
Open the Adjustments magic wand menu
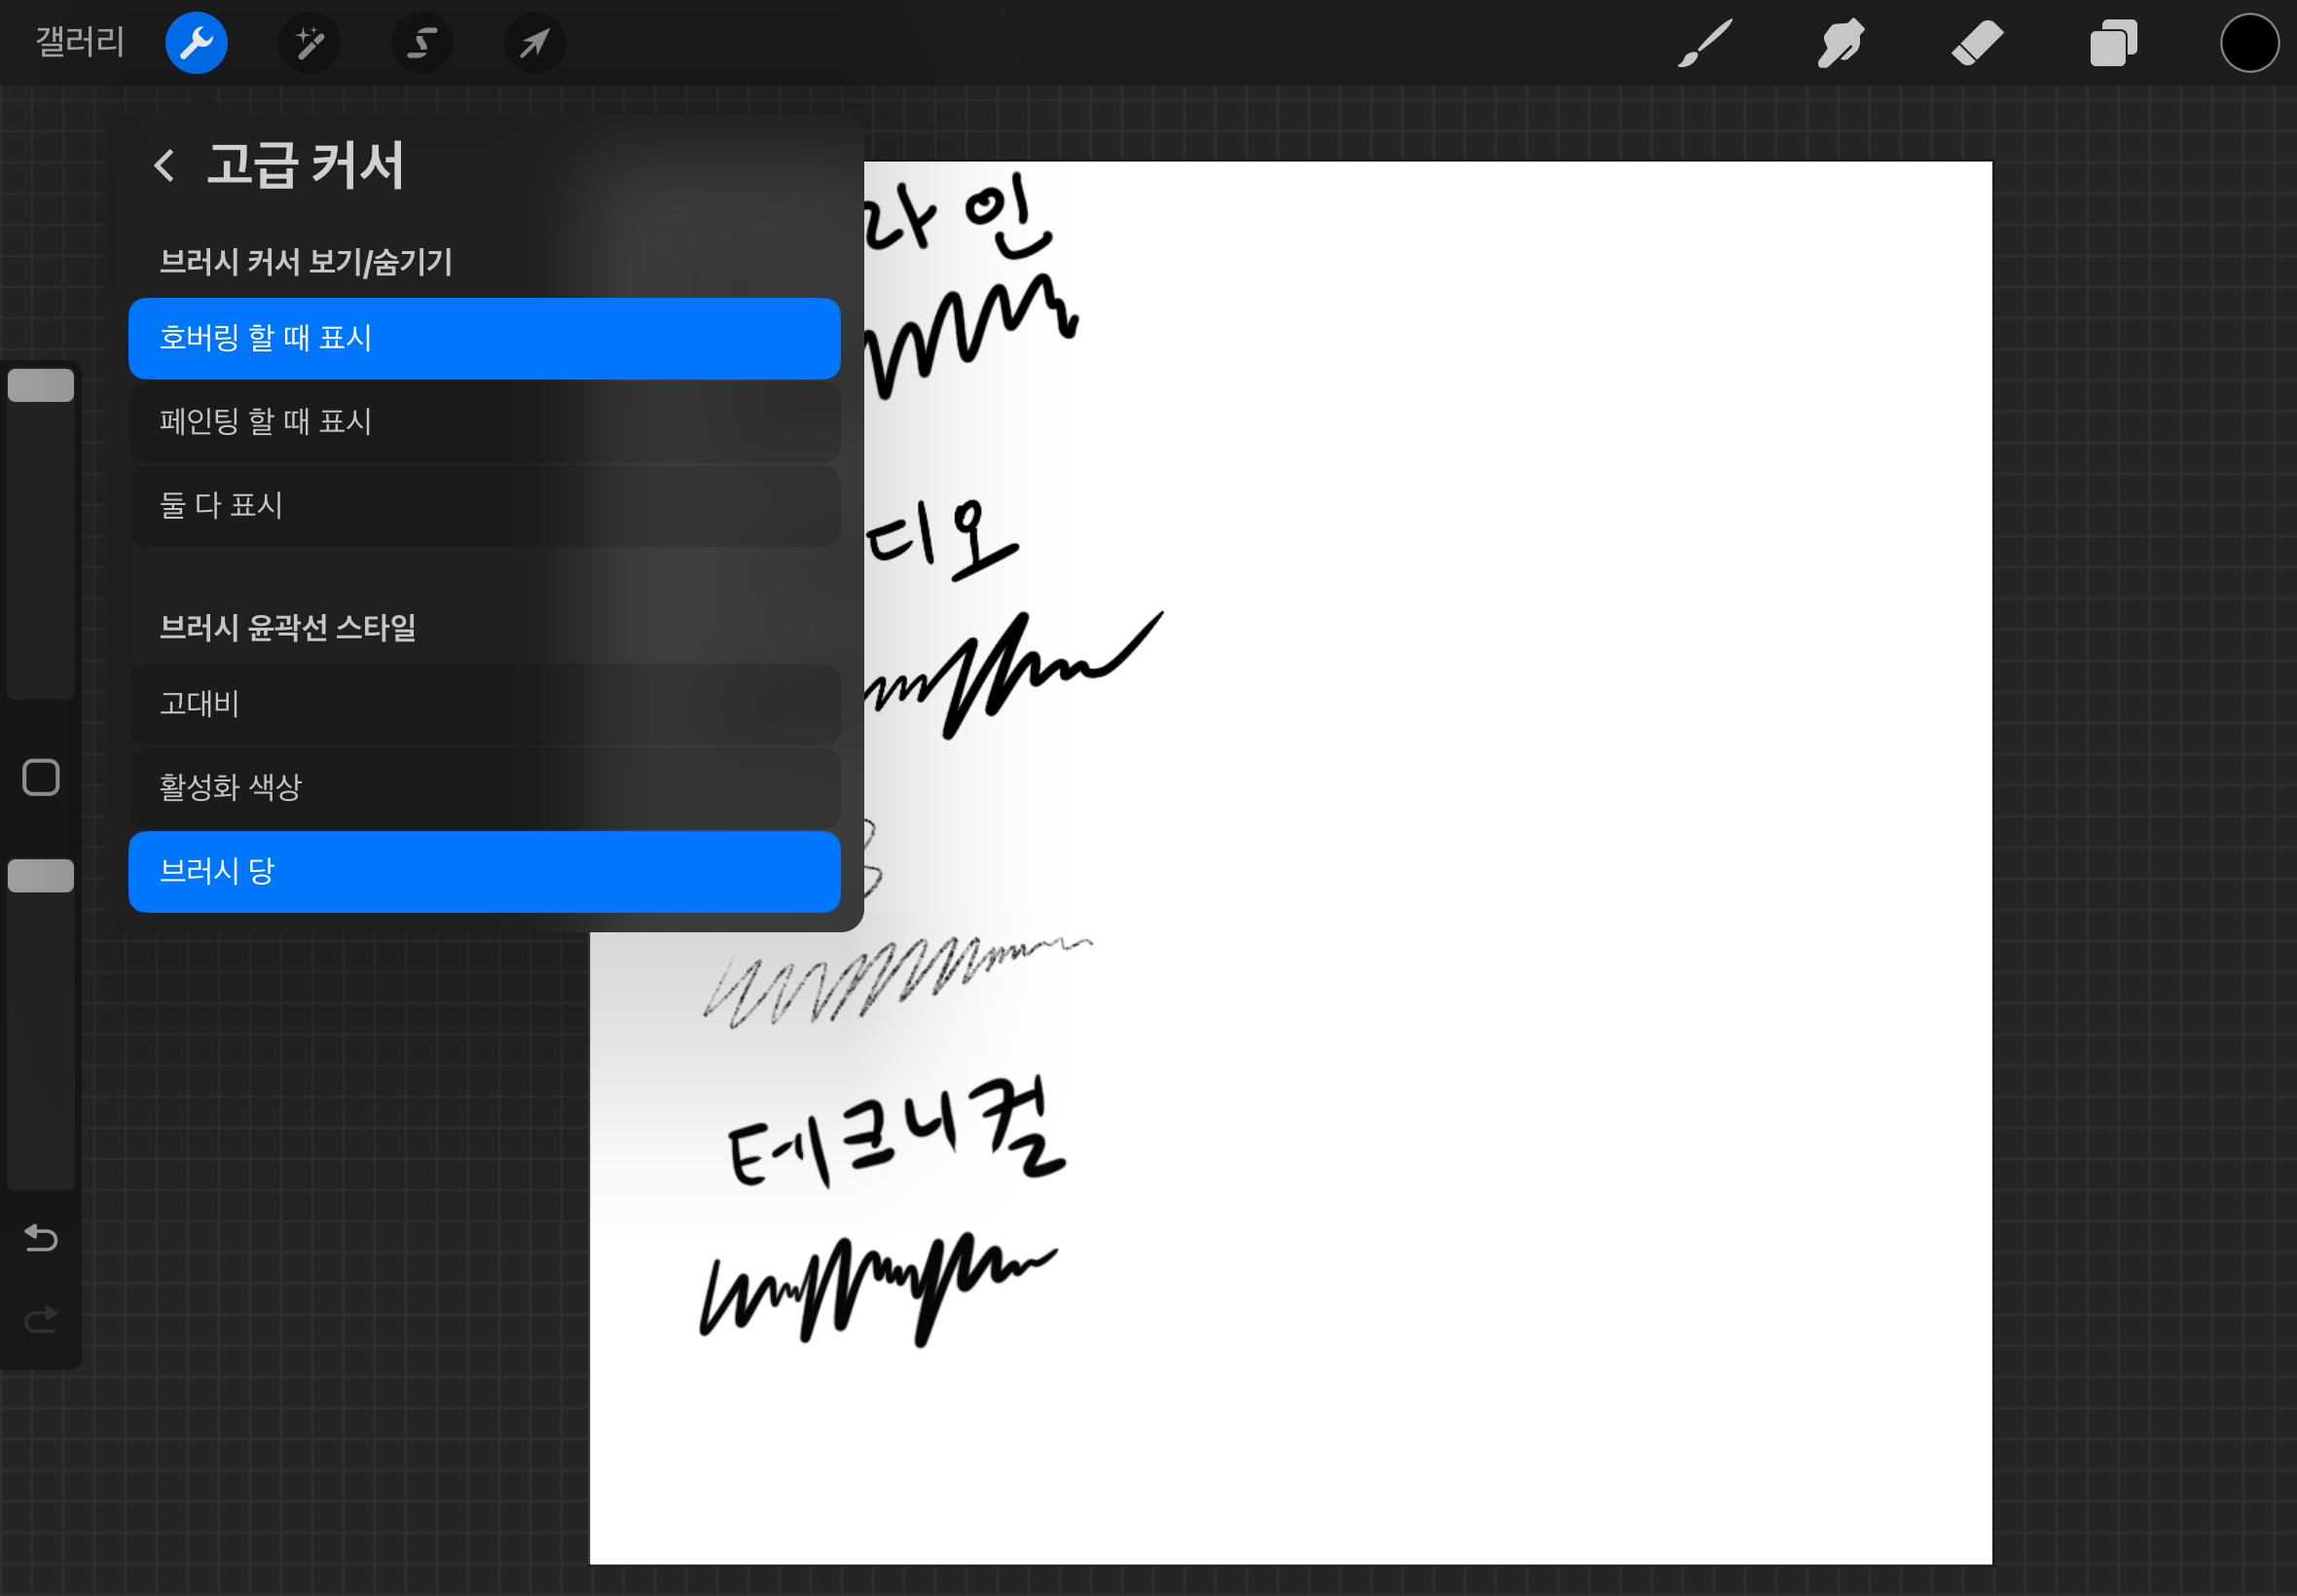[309, 43]
